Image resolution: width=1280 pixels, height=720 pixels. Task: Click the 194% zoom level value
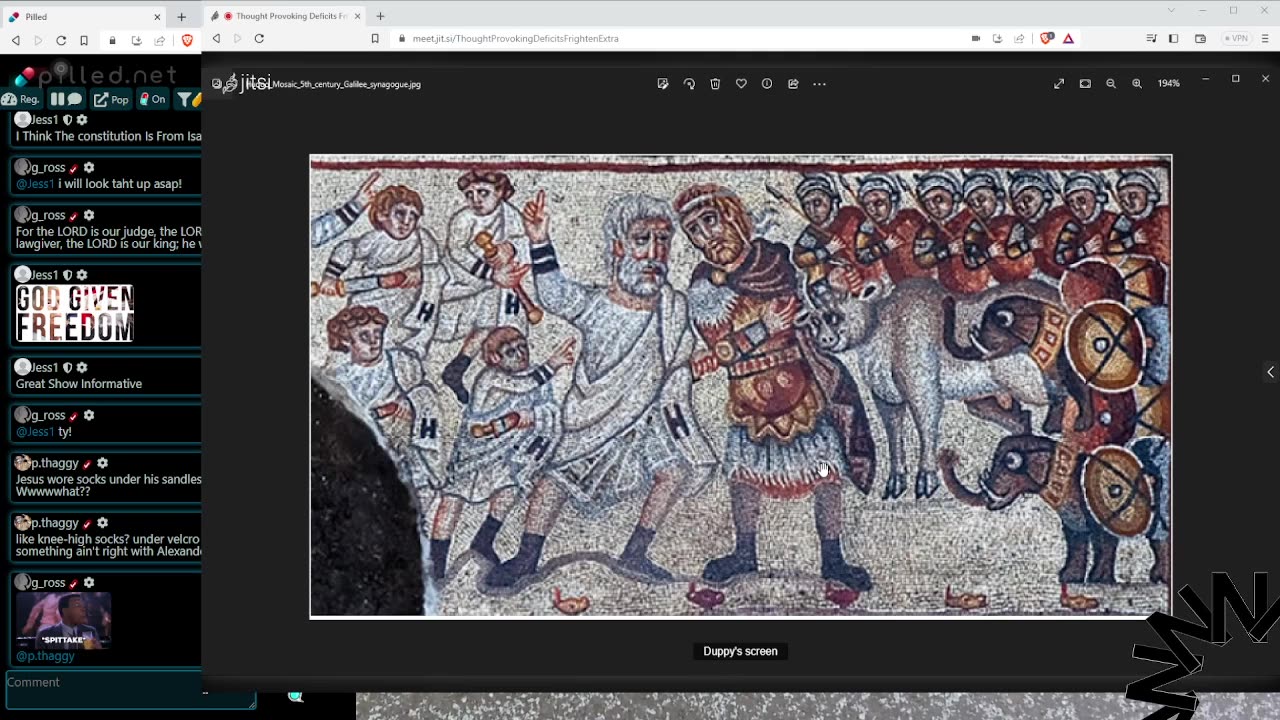coord(1169,84)
